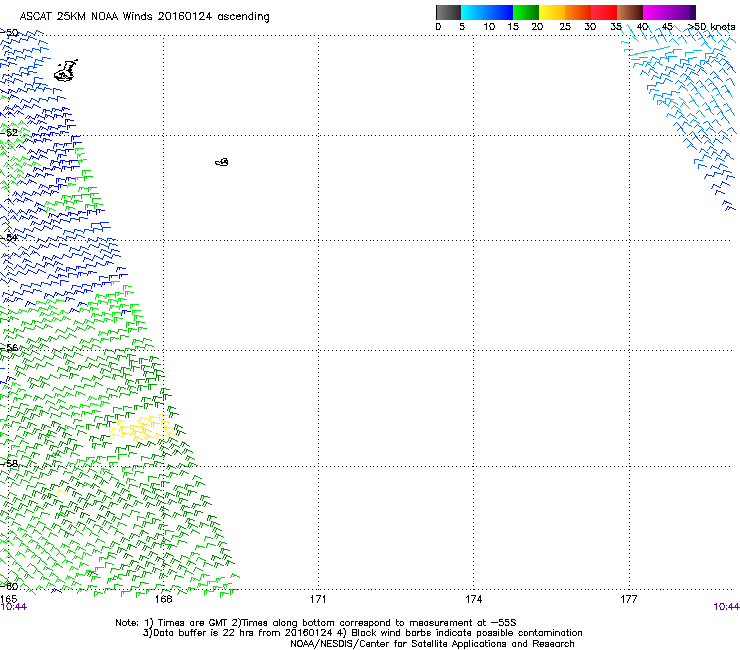Click the "10" label under the color bar
The image size is (740, 650).
tap(489, 26)
